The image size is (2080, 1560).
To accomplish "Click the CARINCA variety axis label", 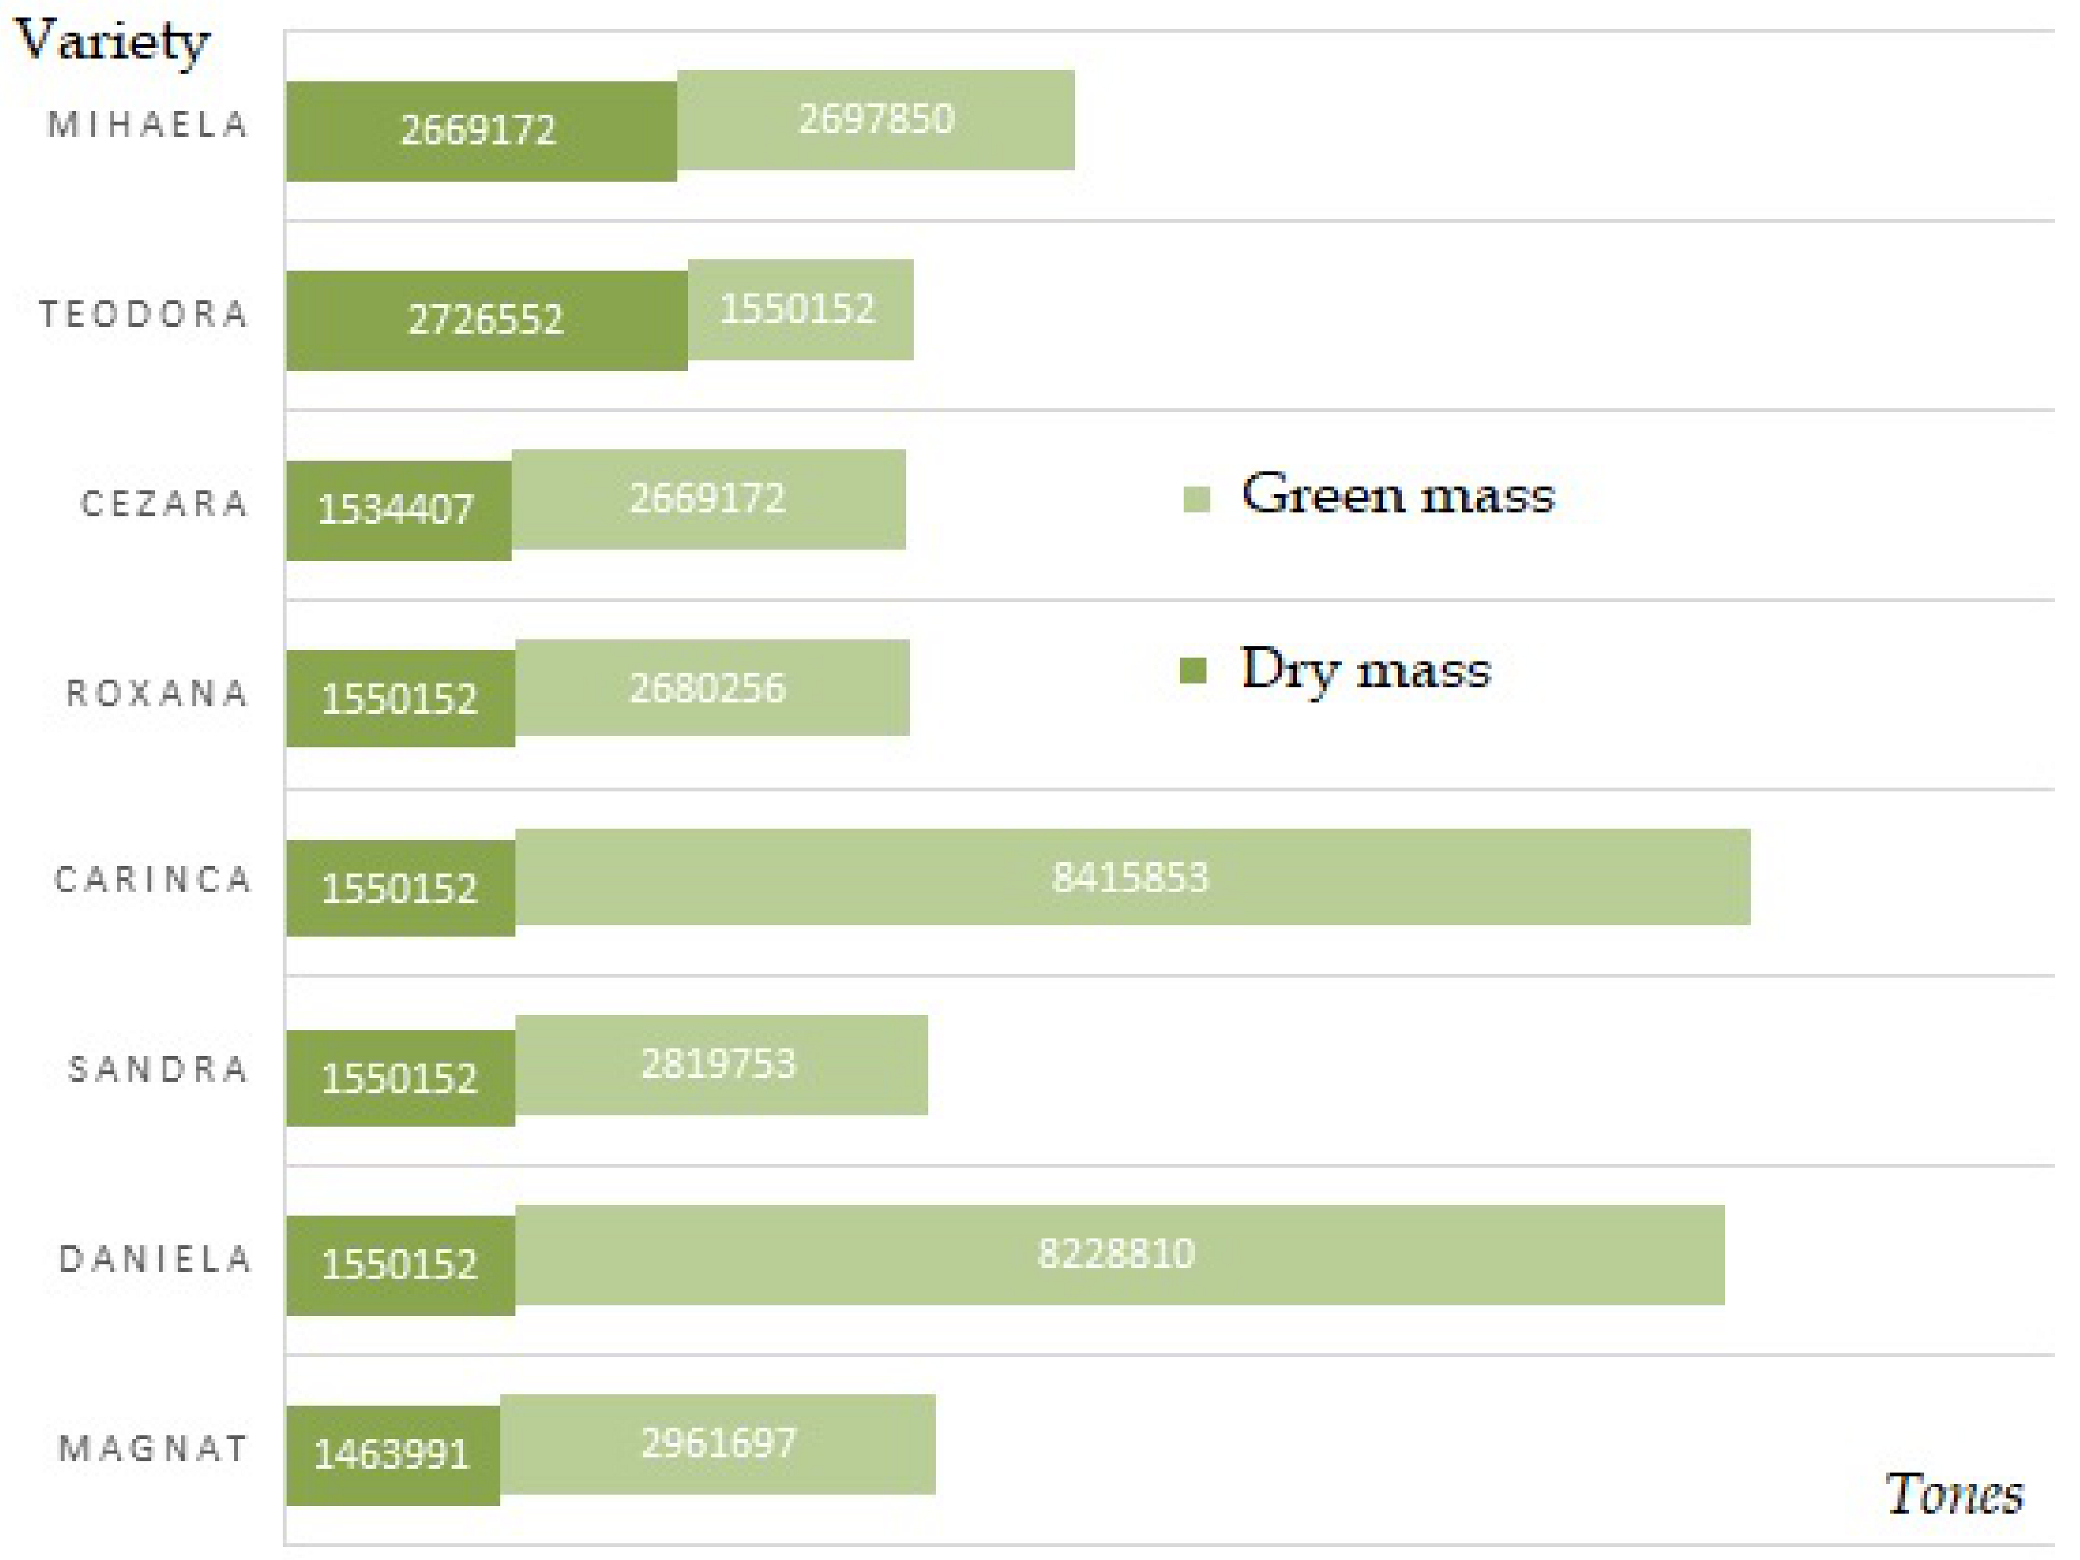I will (153, 880).
